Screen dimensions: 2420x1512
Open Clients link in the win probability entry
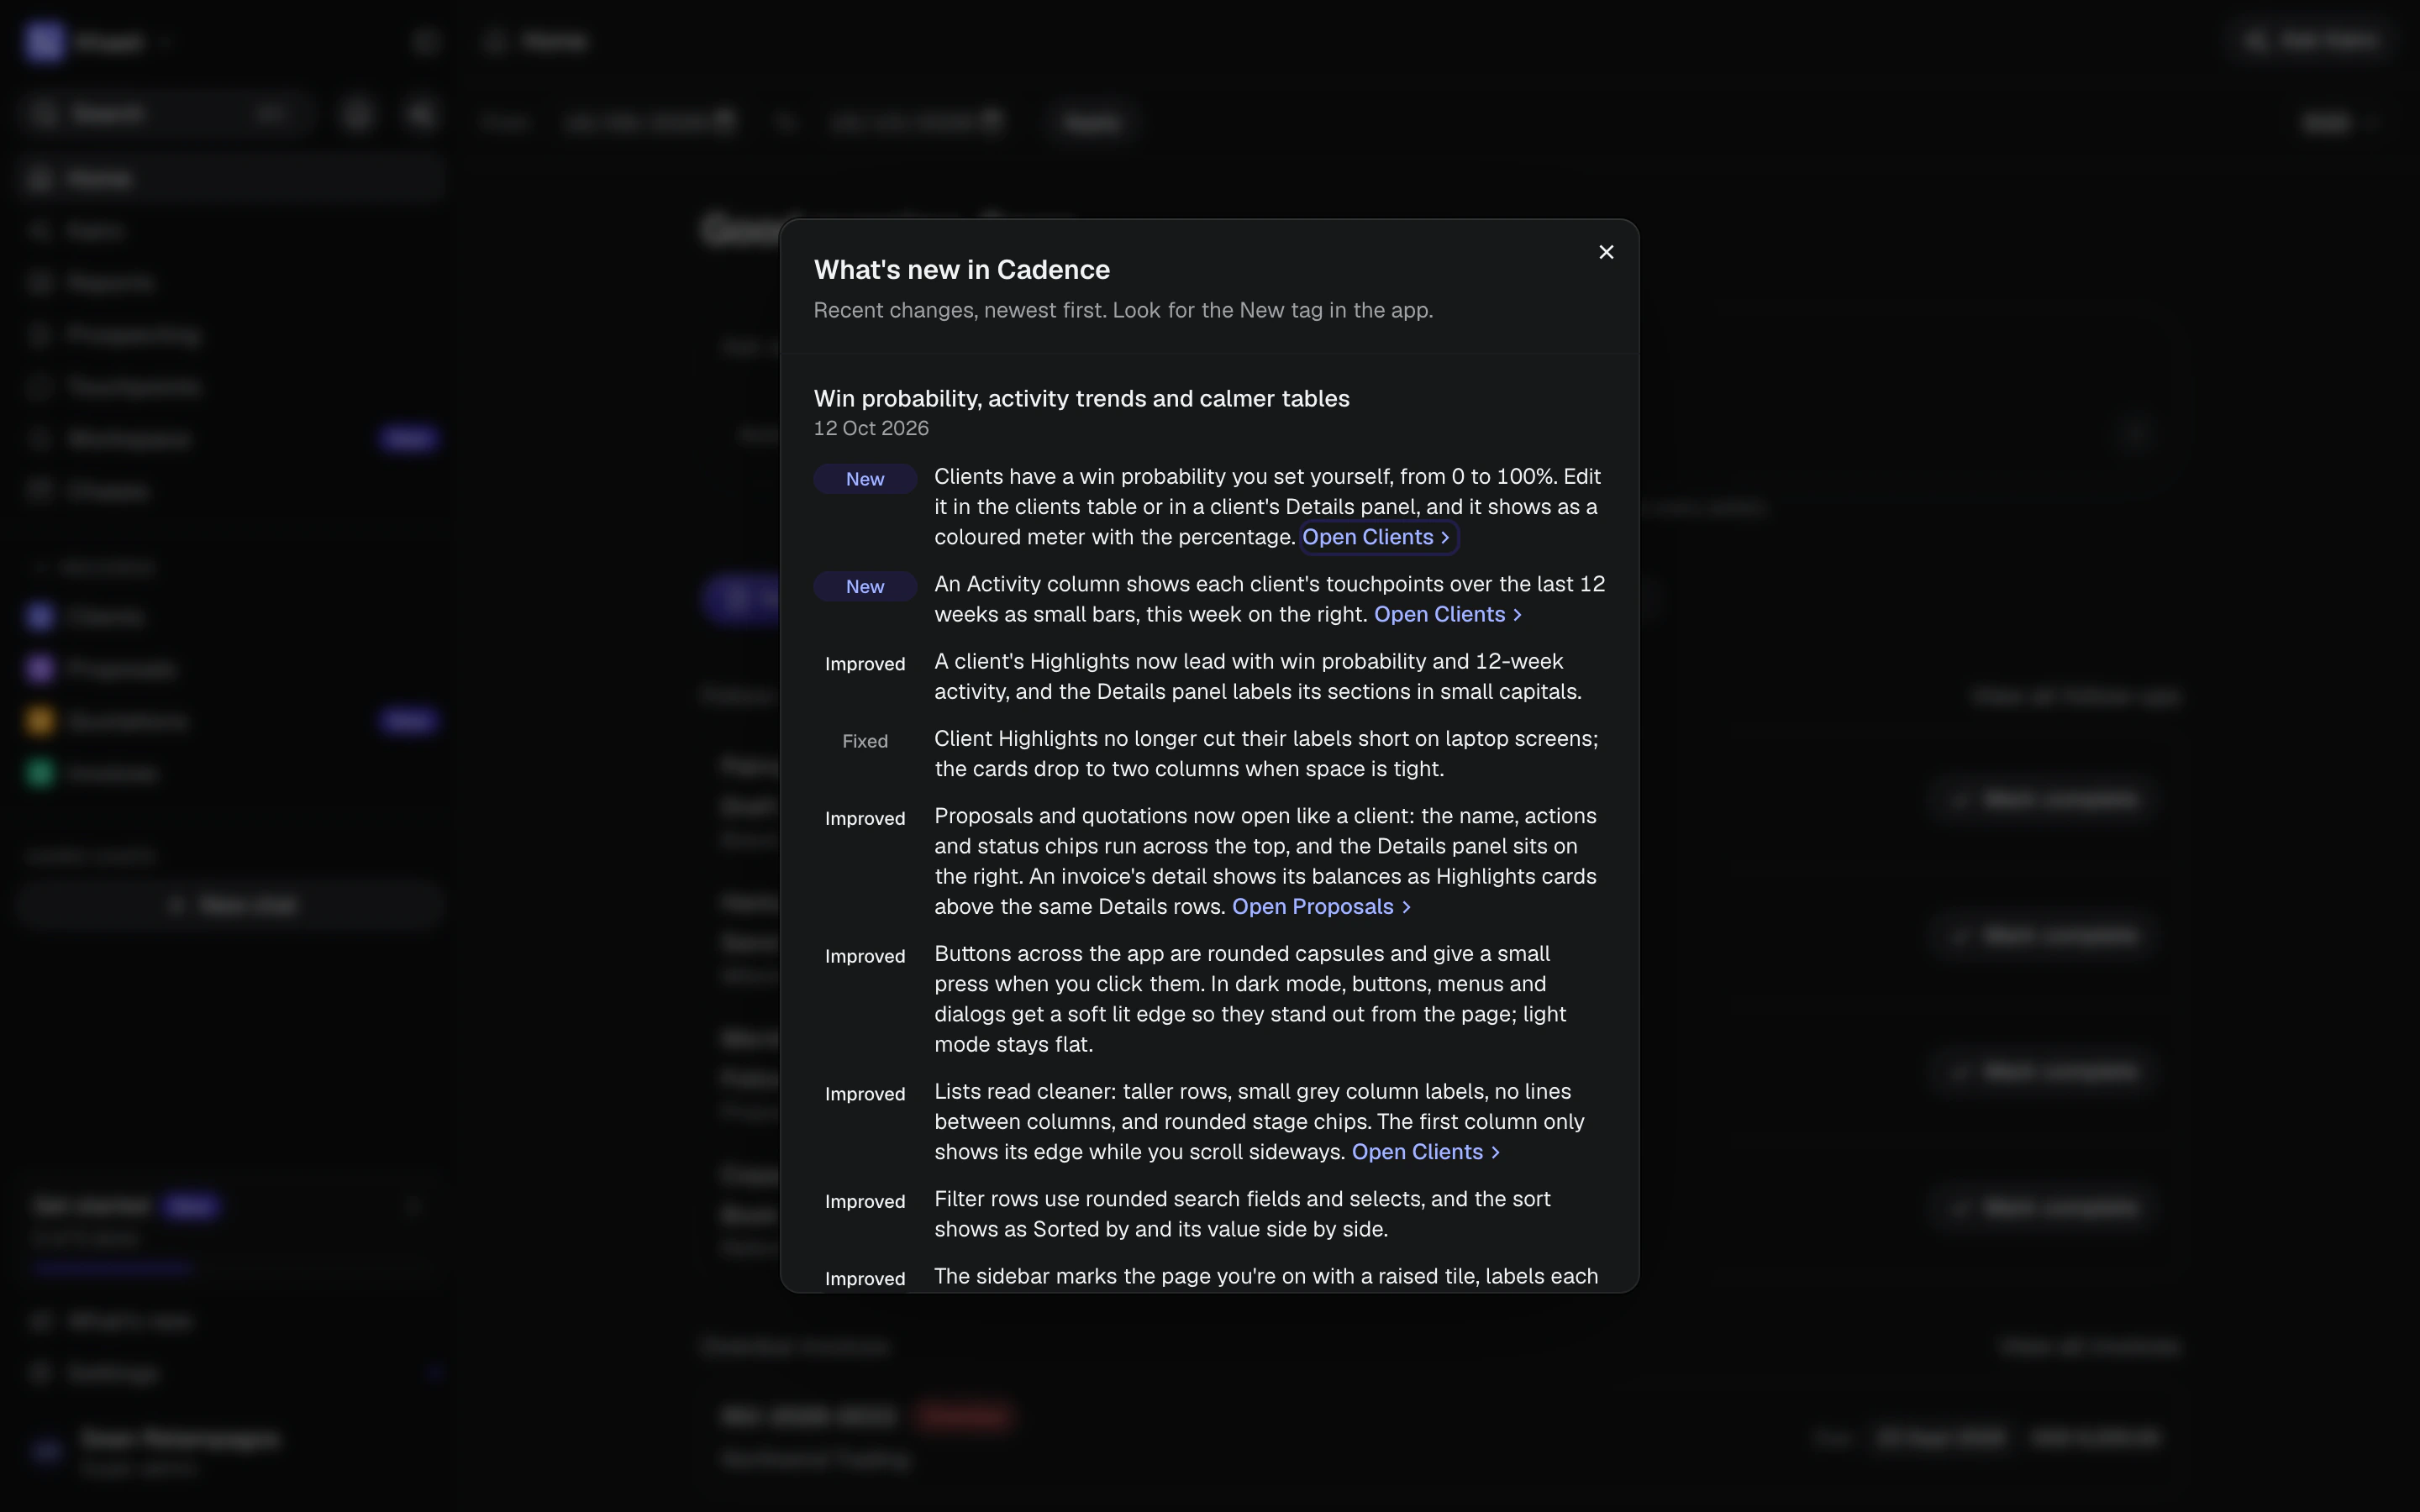[1377, 537]
